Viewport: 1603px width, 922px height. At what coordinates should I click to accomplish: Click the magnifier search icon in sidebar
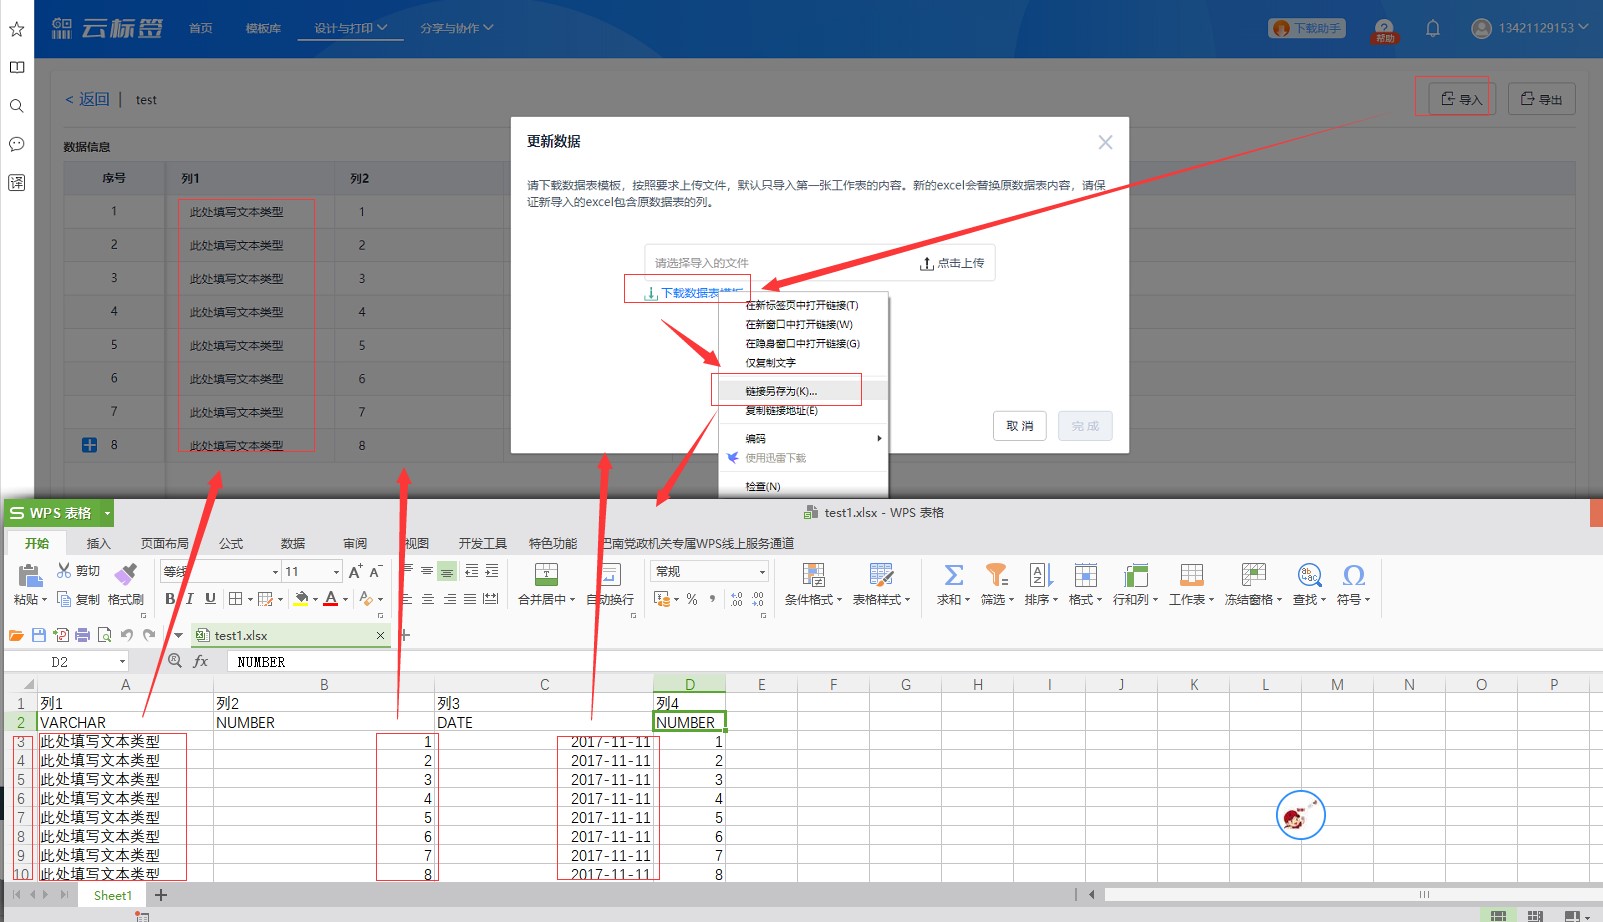point(17,106)
